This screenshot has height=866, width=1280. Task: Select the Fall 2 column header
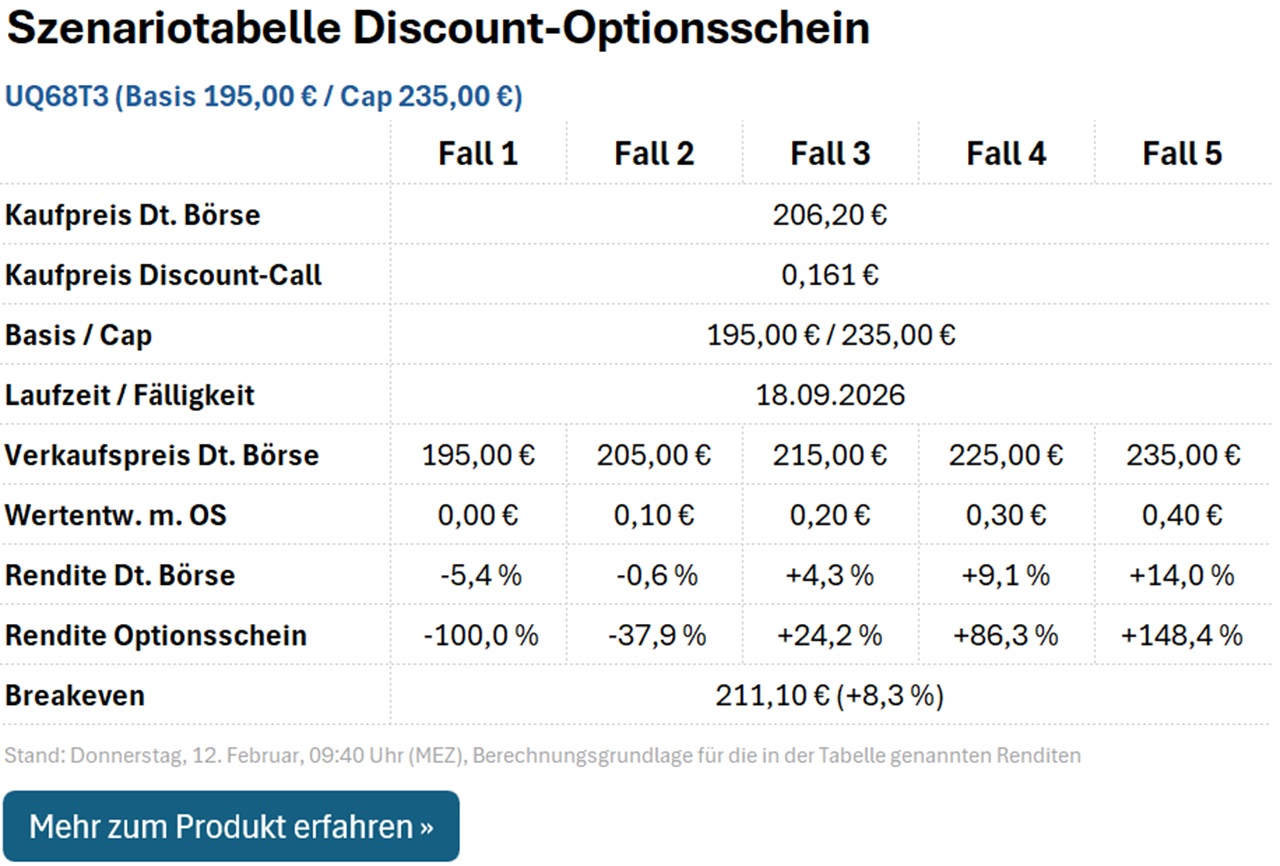(x=654, y=152)
